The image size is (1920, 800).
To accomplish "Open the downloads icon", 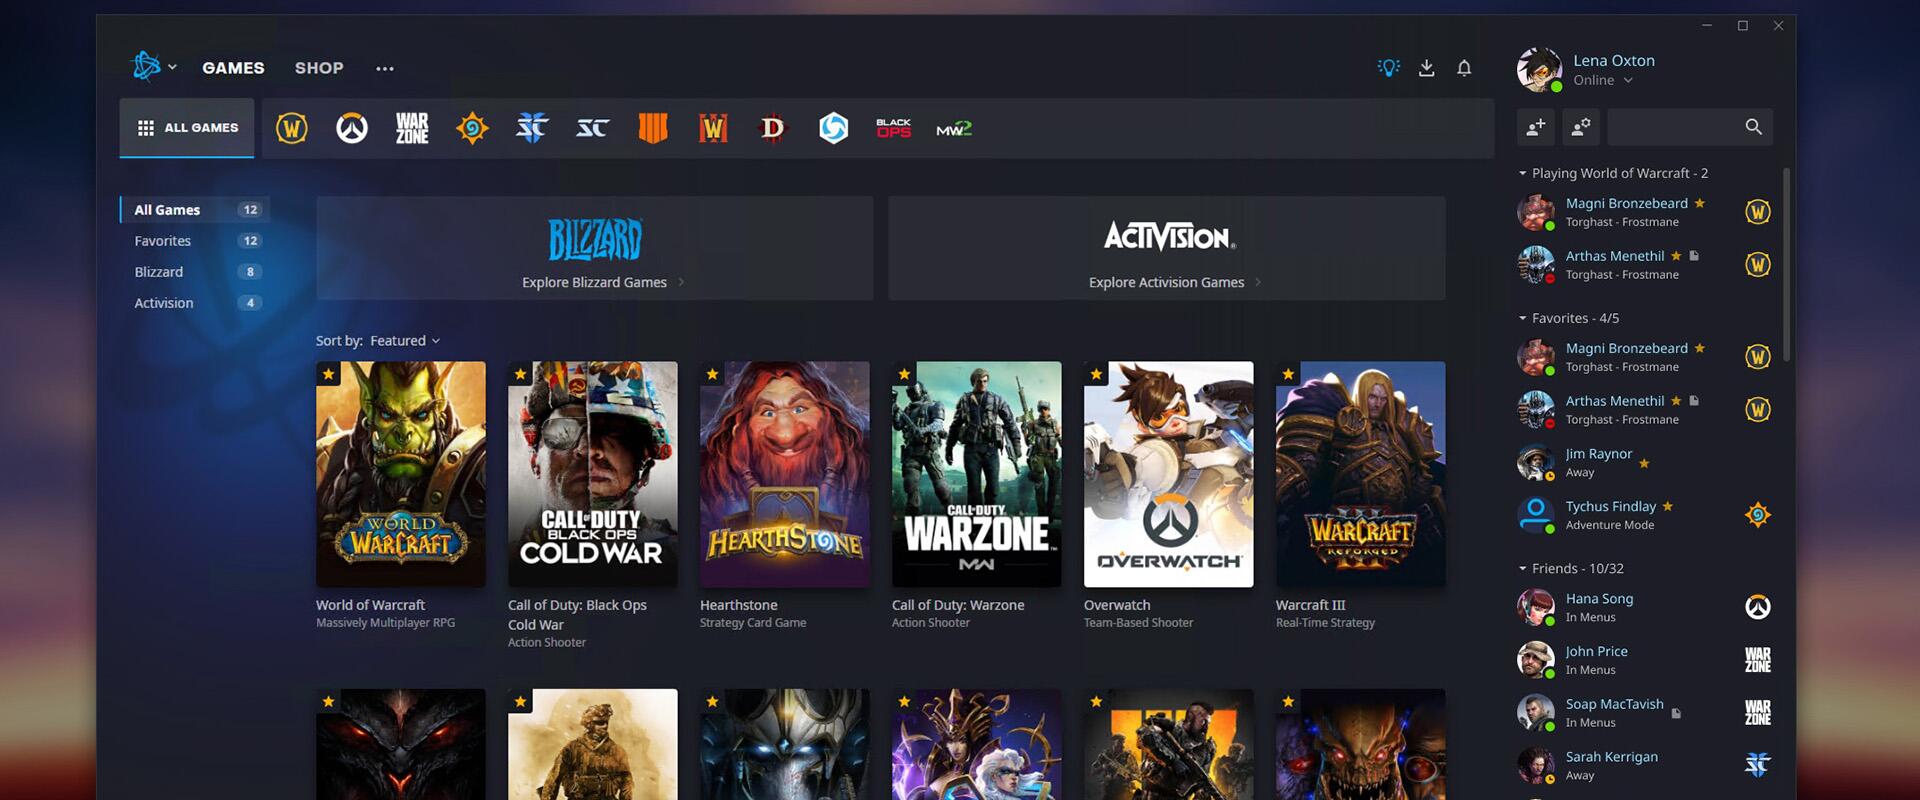I will (1427, 68).
